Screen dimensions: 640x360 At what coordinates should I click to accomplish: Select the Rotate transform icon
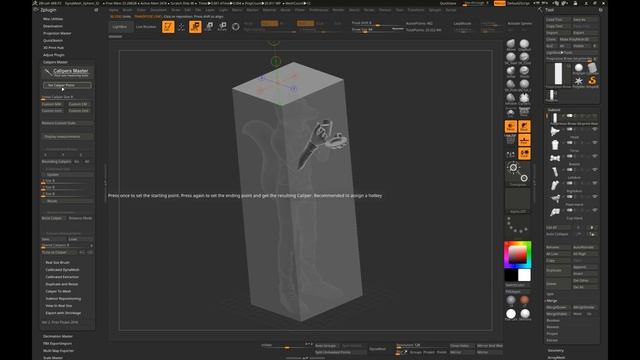pos(222,27)
